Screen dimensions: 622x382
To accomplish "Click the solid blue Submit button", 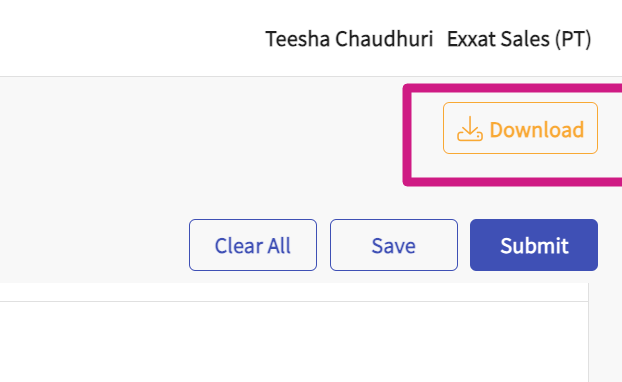I will pyautogui.click(x=534, y=245).
